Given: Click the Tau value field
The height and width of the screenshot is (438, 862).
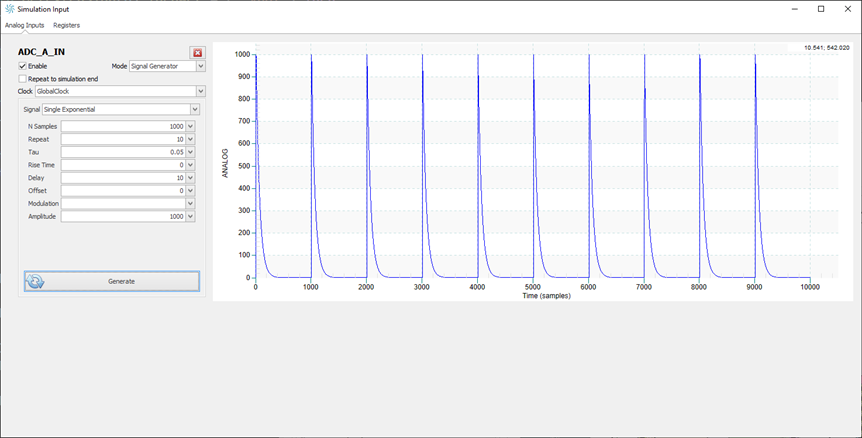Looking at the screenshot, I should coord(123,152).
